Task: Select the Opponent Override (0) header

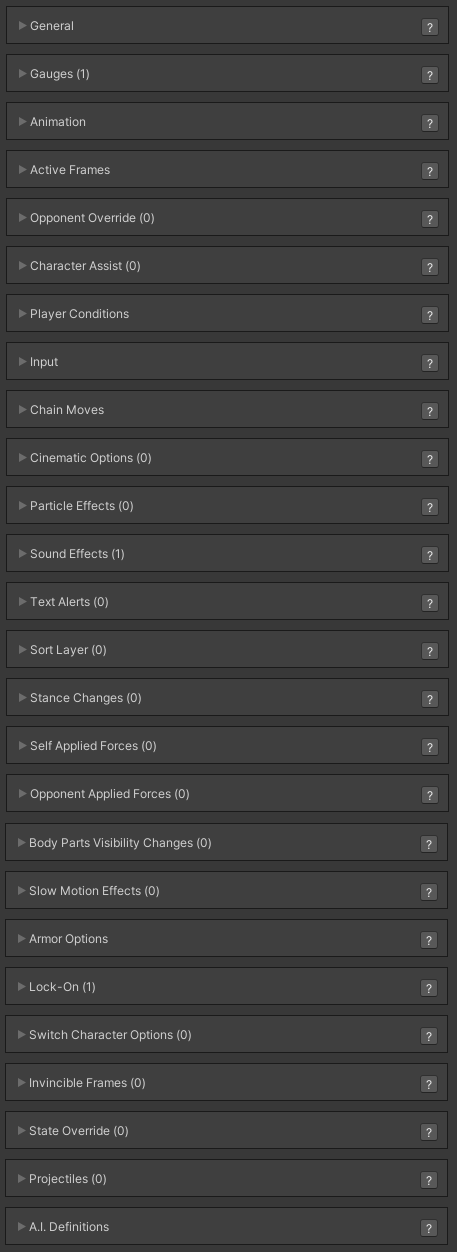Action: tap(228, 218)
